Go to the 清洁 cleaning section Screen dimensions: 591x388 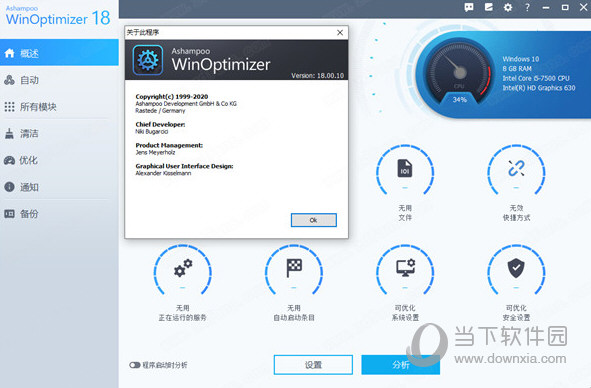59,133
